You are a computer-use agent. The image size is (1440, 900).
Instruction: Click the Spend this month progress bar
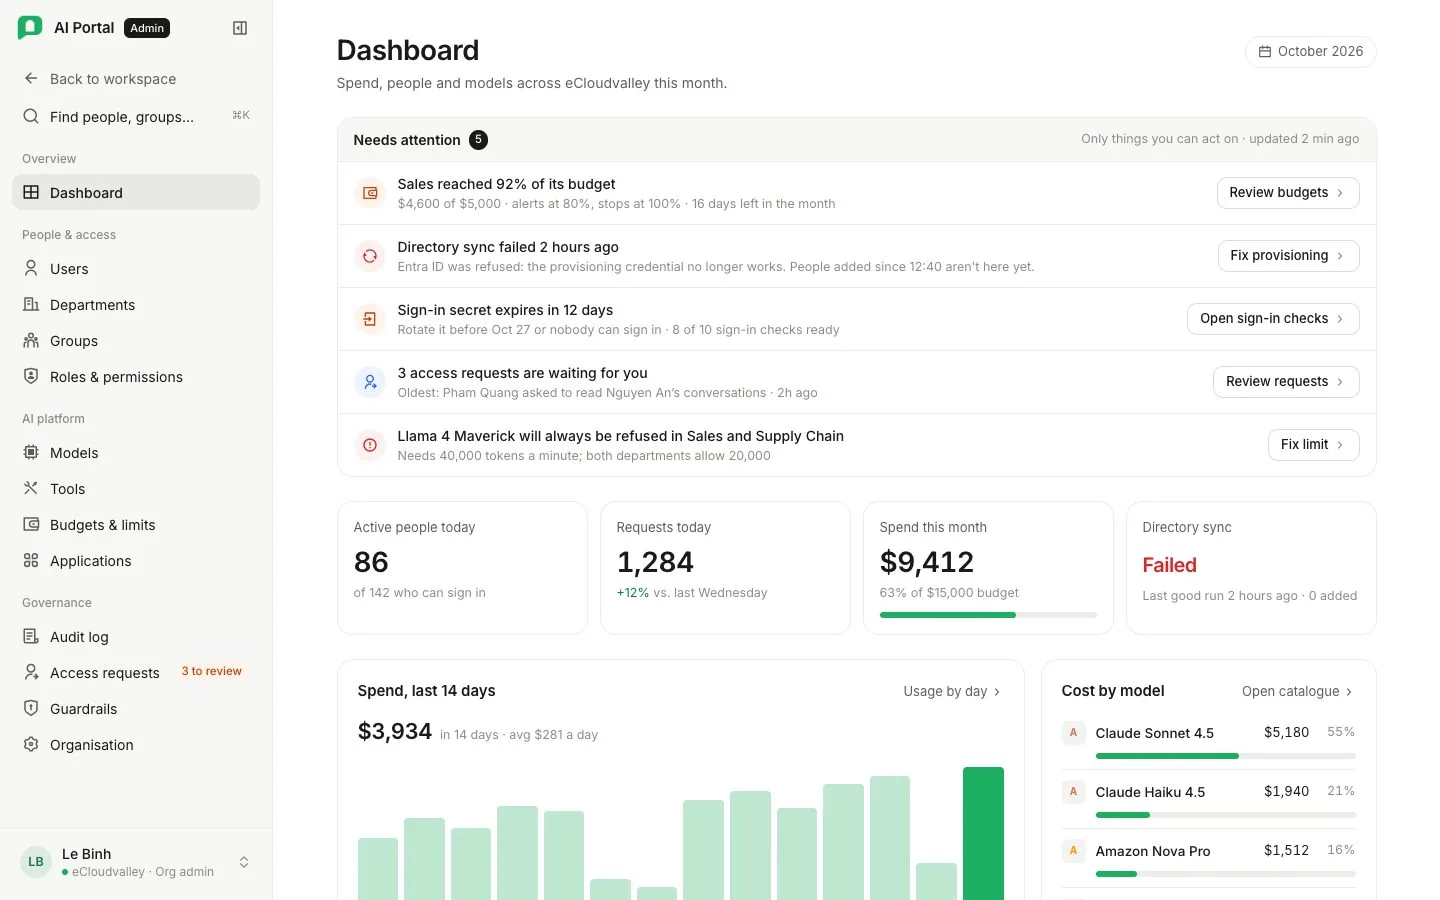(988, 615)
